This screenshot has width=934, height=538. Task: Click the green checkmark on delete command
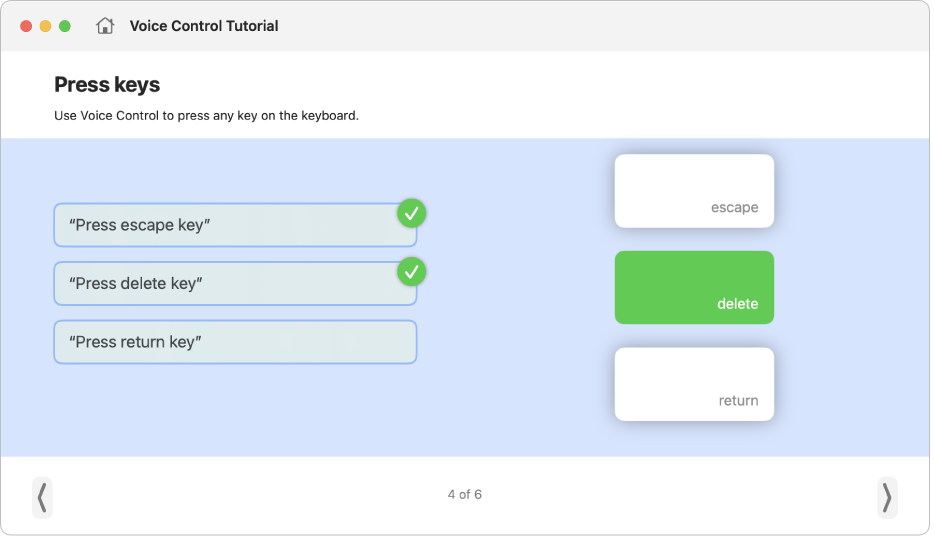(x=412, y=271)
